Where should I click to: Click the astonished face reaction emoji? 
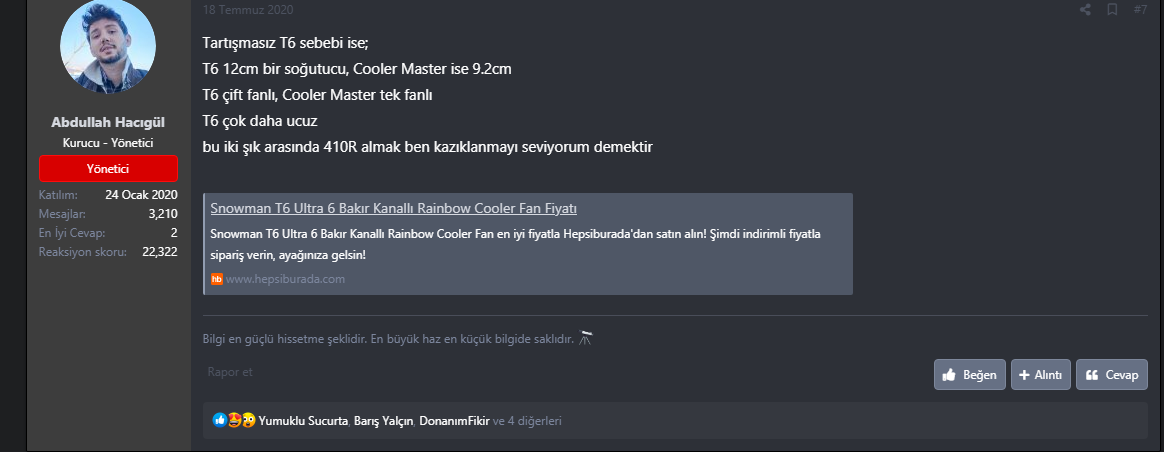pos(246,421)
